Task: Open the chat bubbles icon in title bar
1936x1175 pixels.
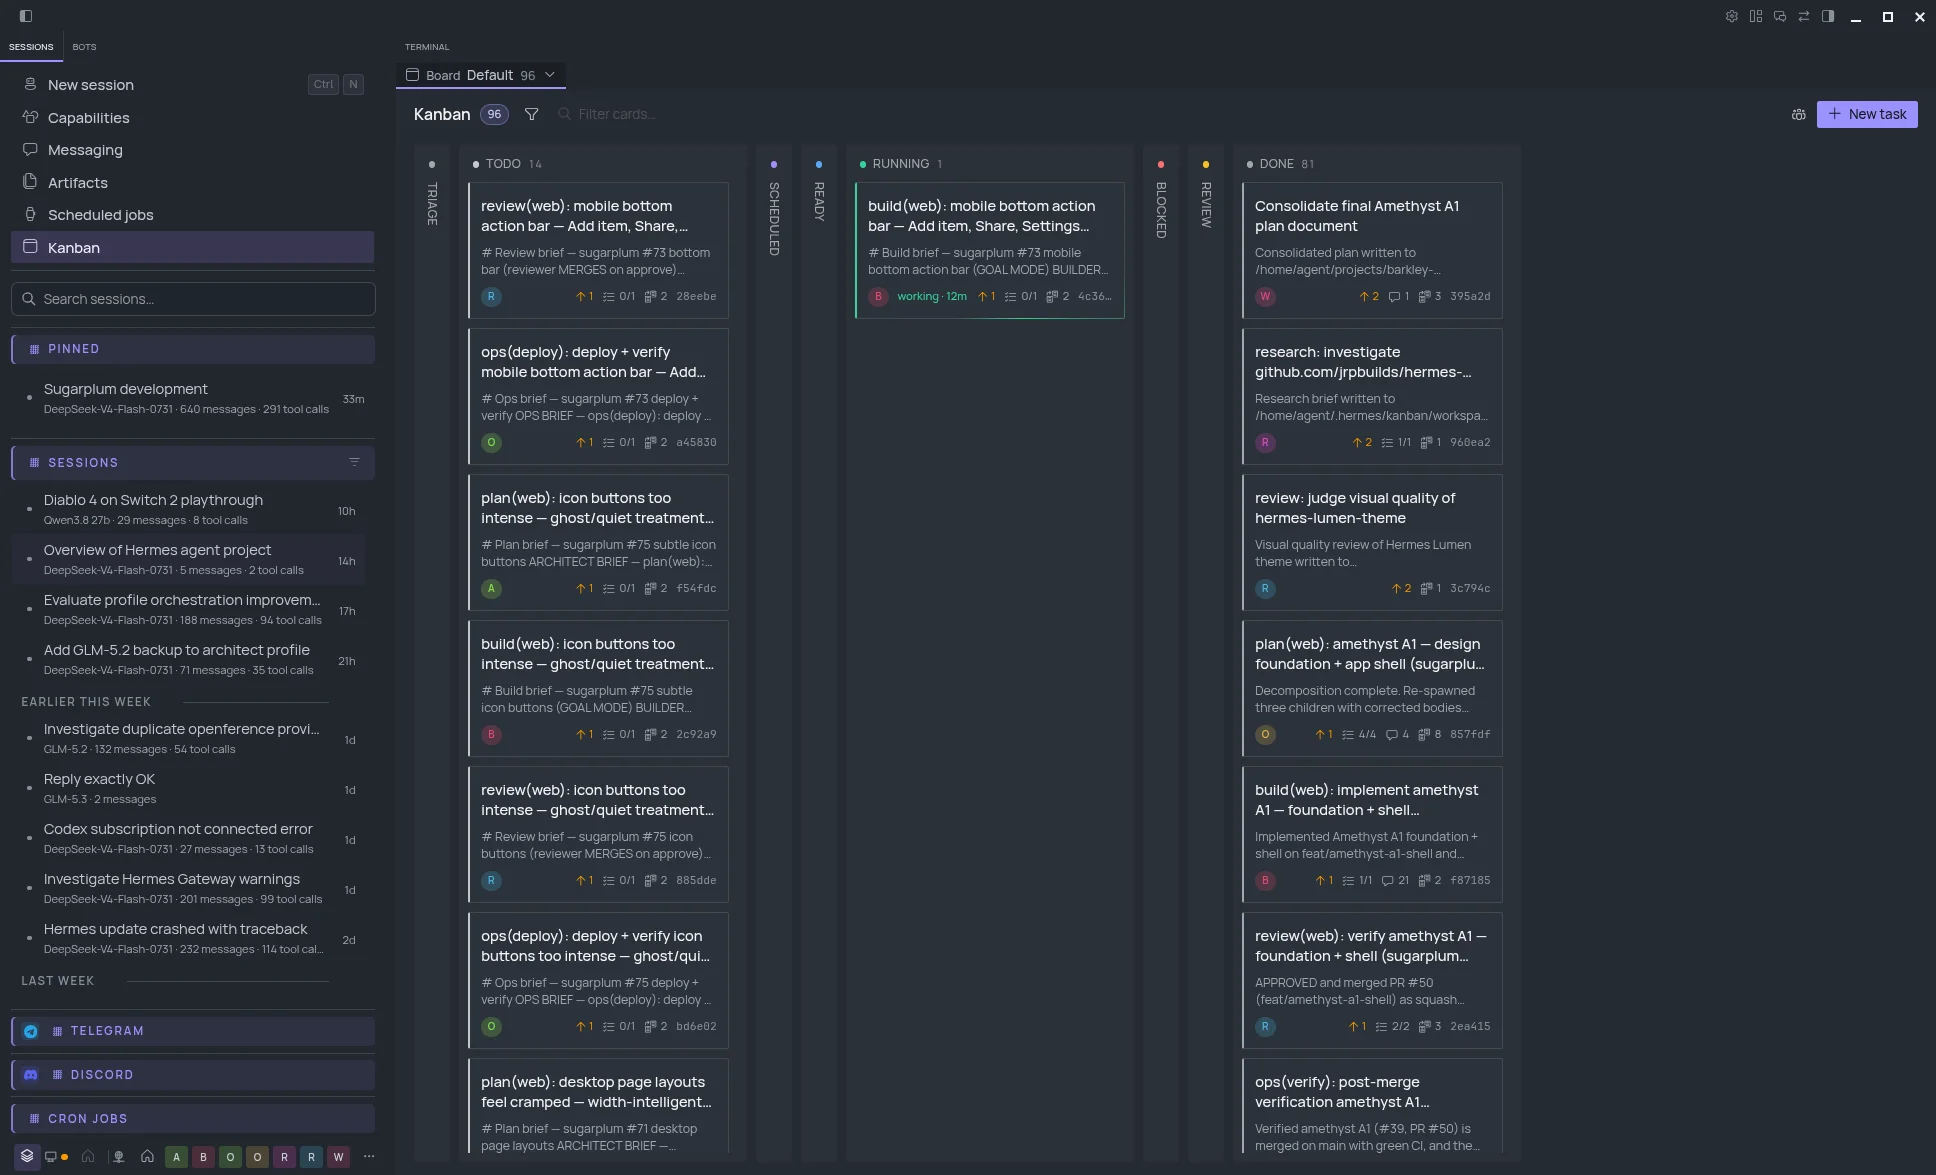Action: click(1780, 16)
